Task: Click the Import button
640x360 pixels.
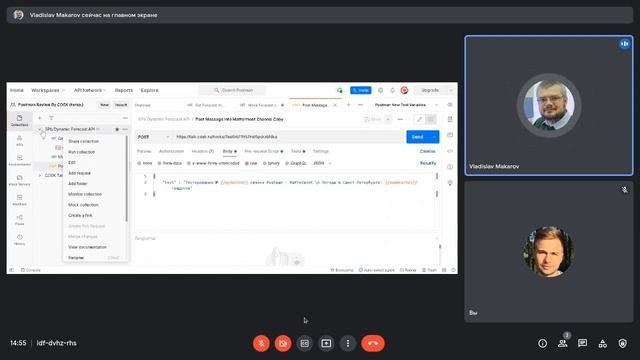Action: click(121, 105)
